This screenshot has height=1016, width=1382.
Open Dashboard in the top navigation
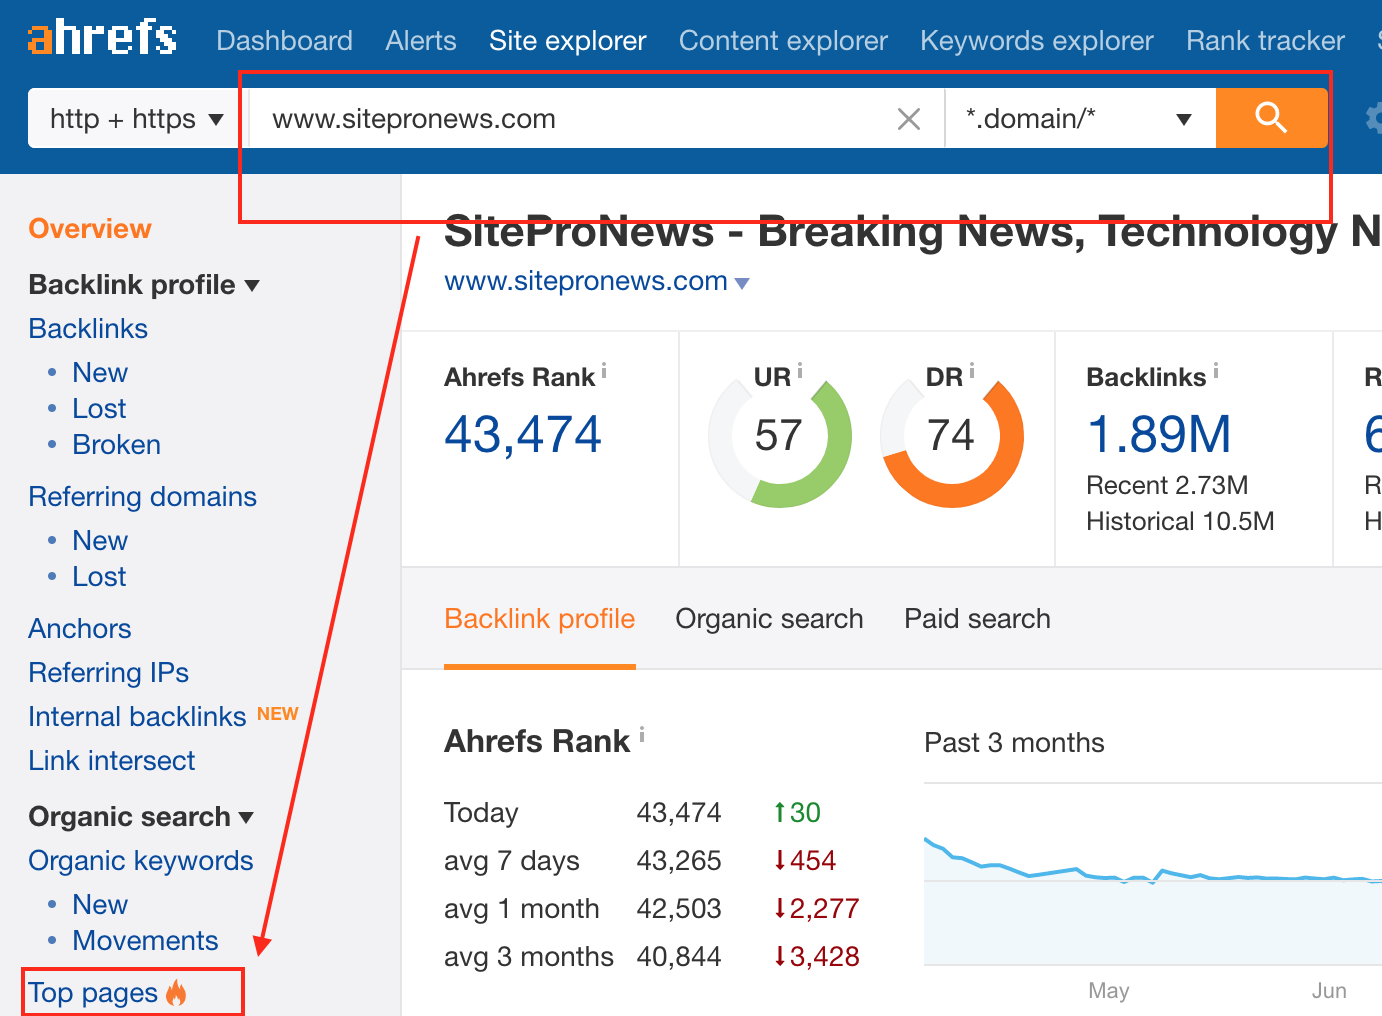284,40
